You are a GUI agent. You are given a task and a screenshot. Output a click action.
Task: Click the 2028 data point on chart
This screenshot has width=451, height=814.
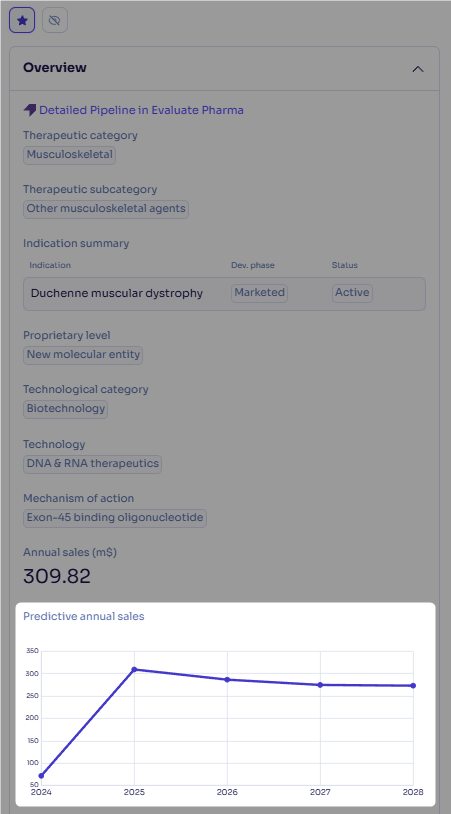pyautogui.click(x=413, y=686)
